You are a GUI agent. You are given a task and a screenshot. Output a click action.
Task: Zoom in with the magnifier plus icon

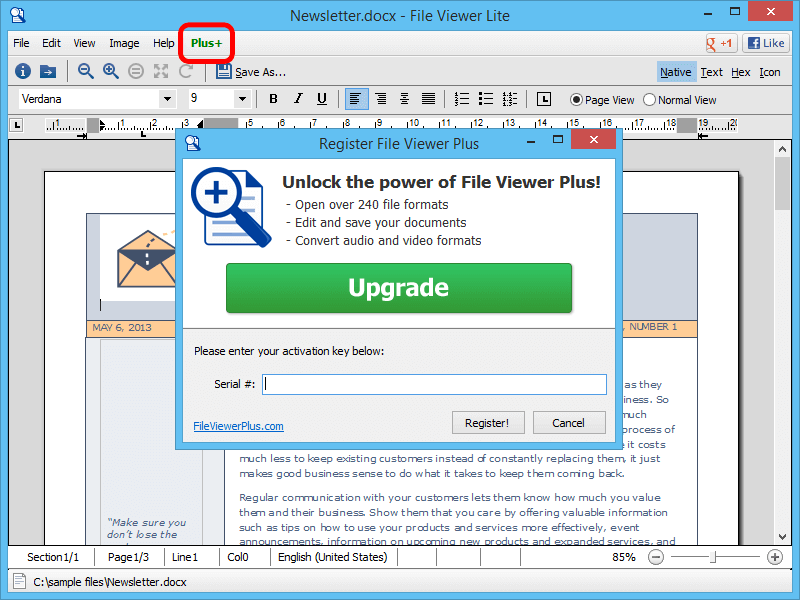(111, 71)
